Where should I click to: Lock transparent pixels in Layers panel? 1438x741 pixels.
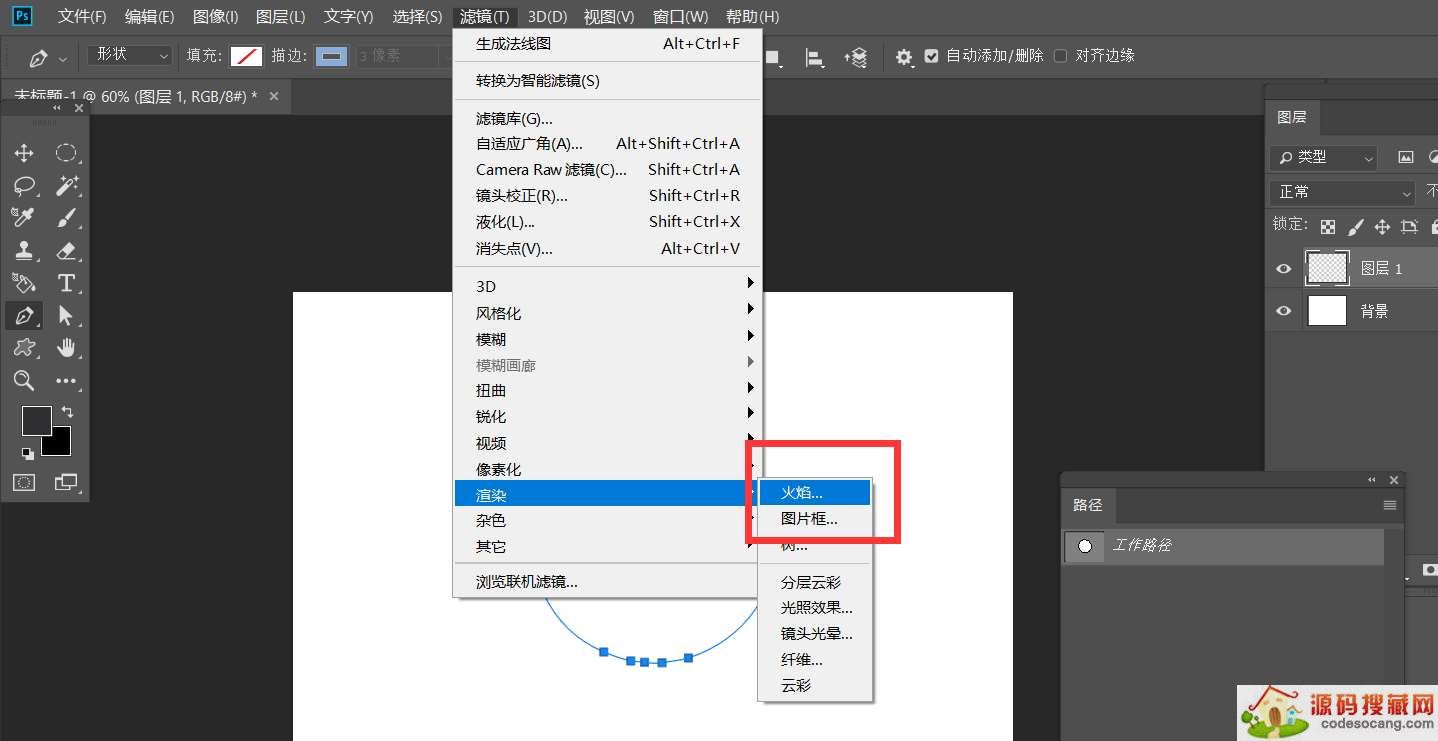click(x=1328, y=227)
